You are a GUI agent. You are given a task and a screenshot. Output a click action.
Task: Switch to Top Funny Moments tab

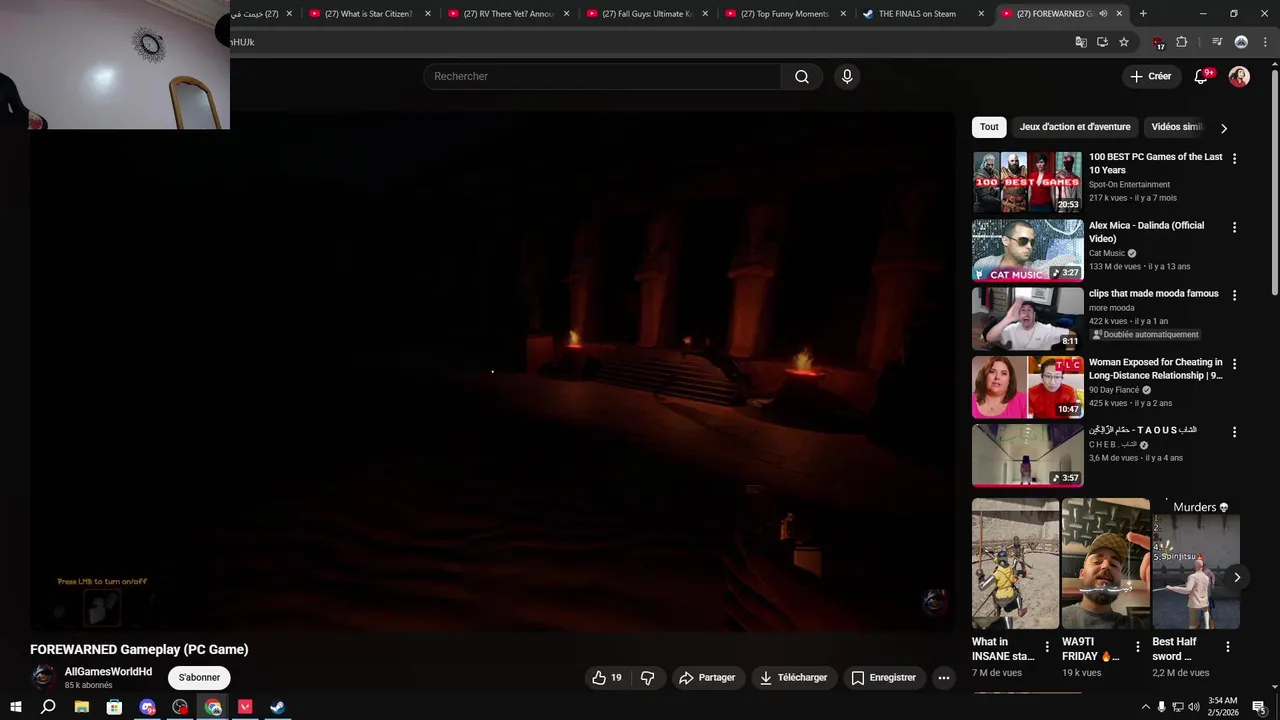click(784, 14)
